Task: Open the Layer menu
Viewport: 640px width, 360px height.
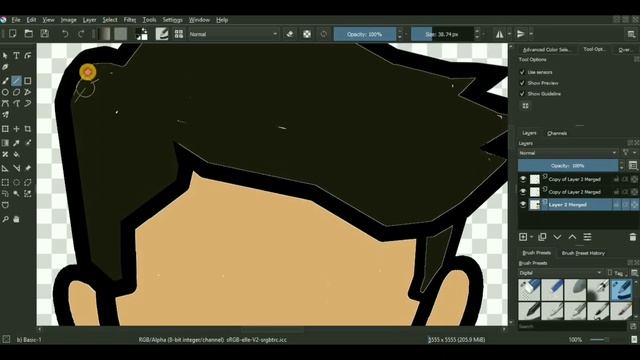Action: 89,20
